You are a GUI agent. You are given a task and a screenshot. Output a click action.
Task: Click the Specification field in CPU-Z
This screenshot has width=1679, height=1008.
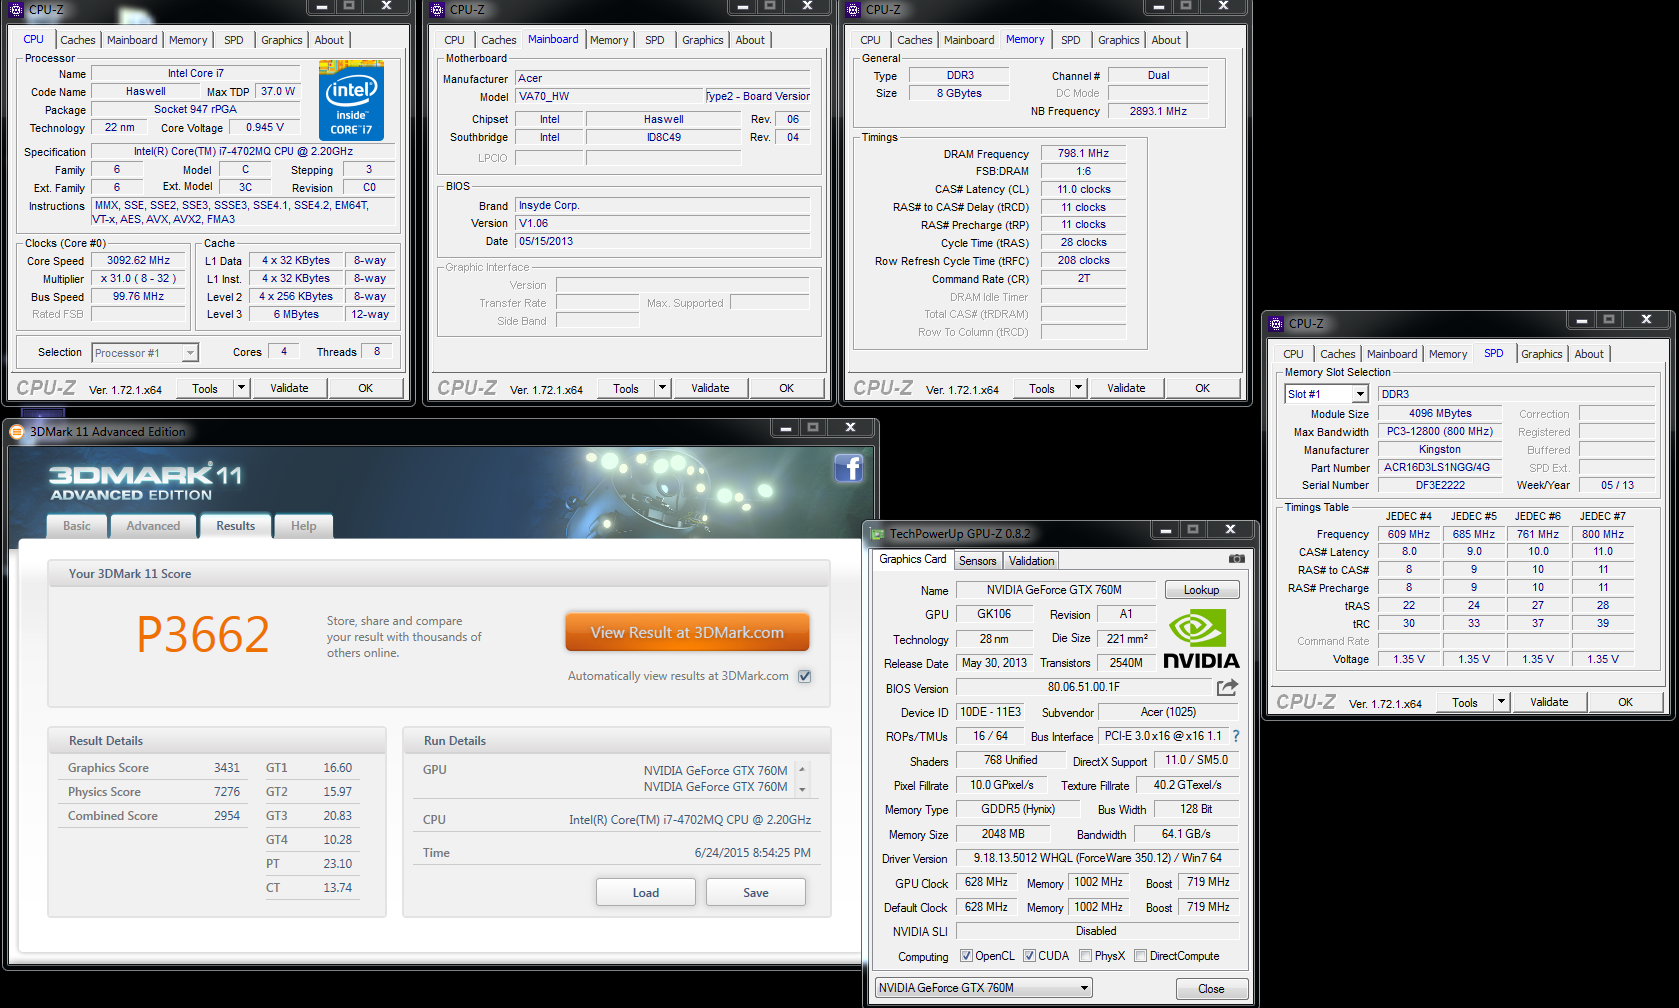243,152
